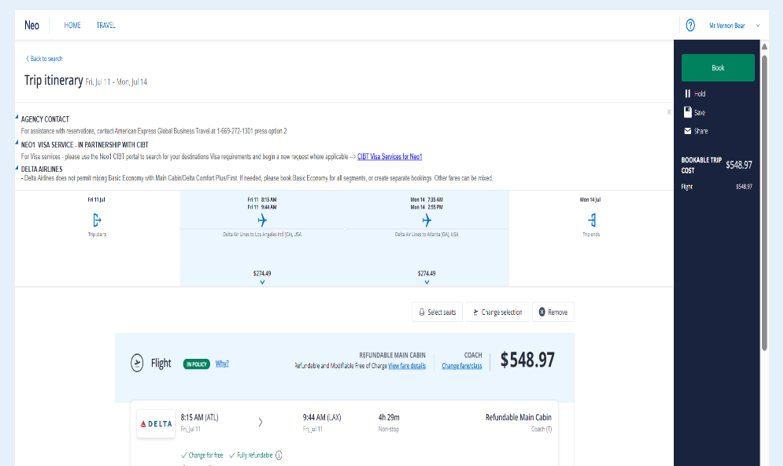Click the green Book button
The image size is (783, 466).
(x=718, y=67)
